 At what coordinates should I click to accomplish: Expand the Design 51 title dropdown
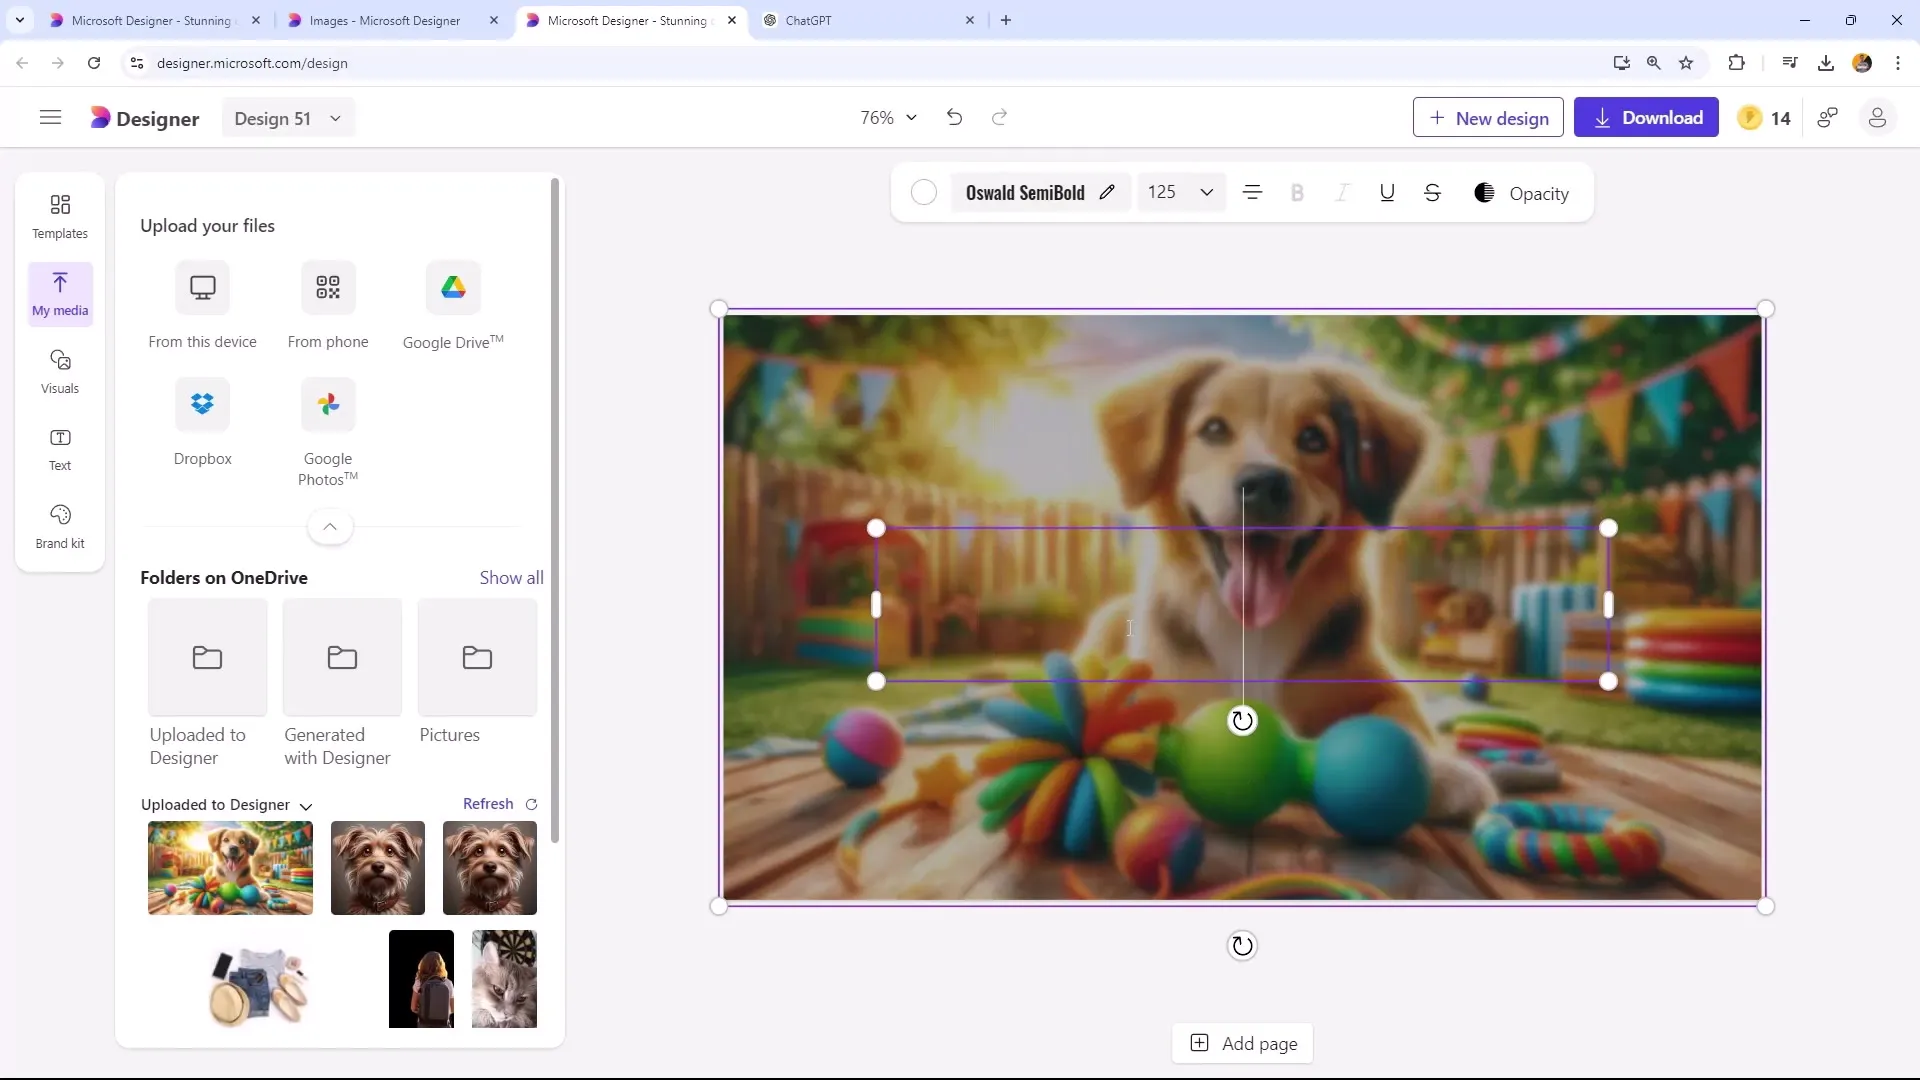pos(336,117)
